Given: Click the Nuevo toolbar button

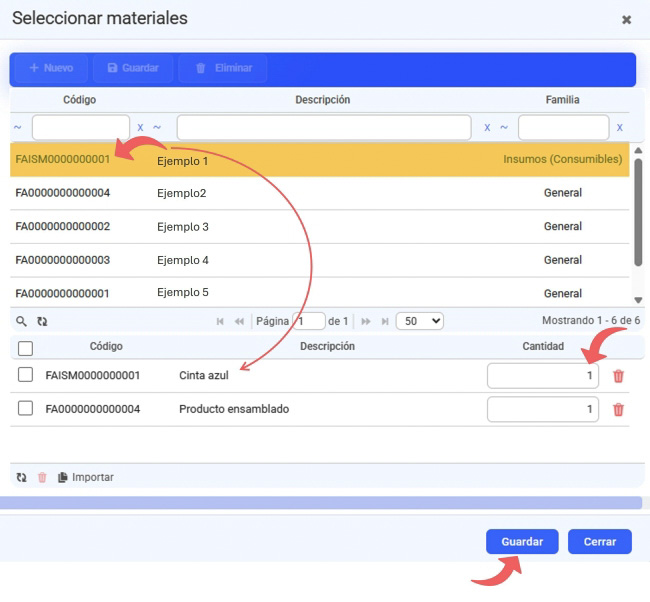Looking at the screenshot, I should (51, 68).
